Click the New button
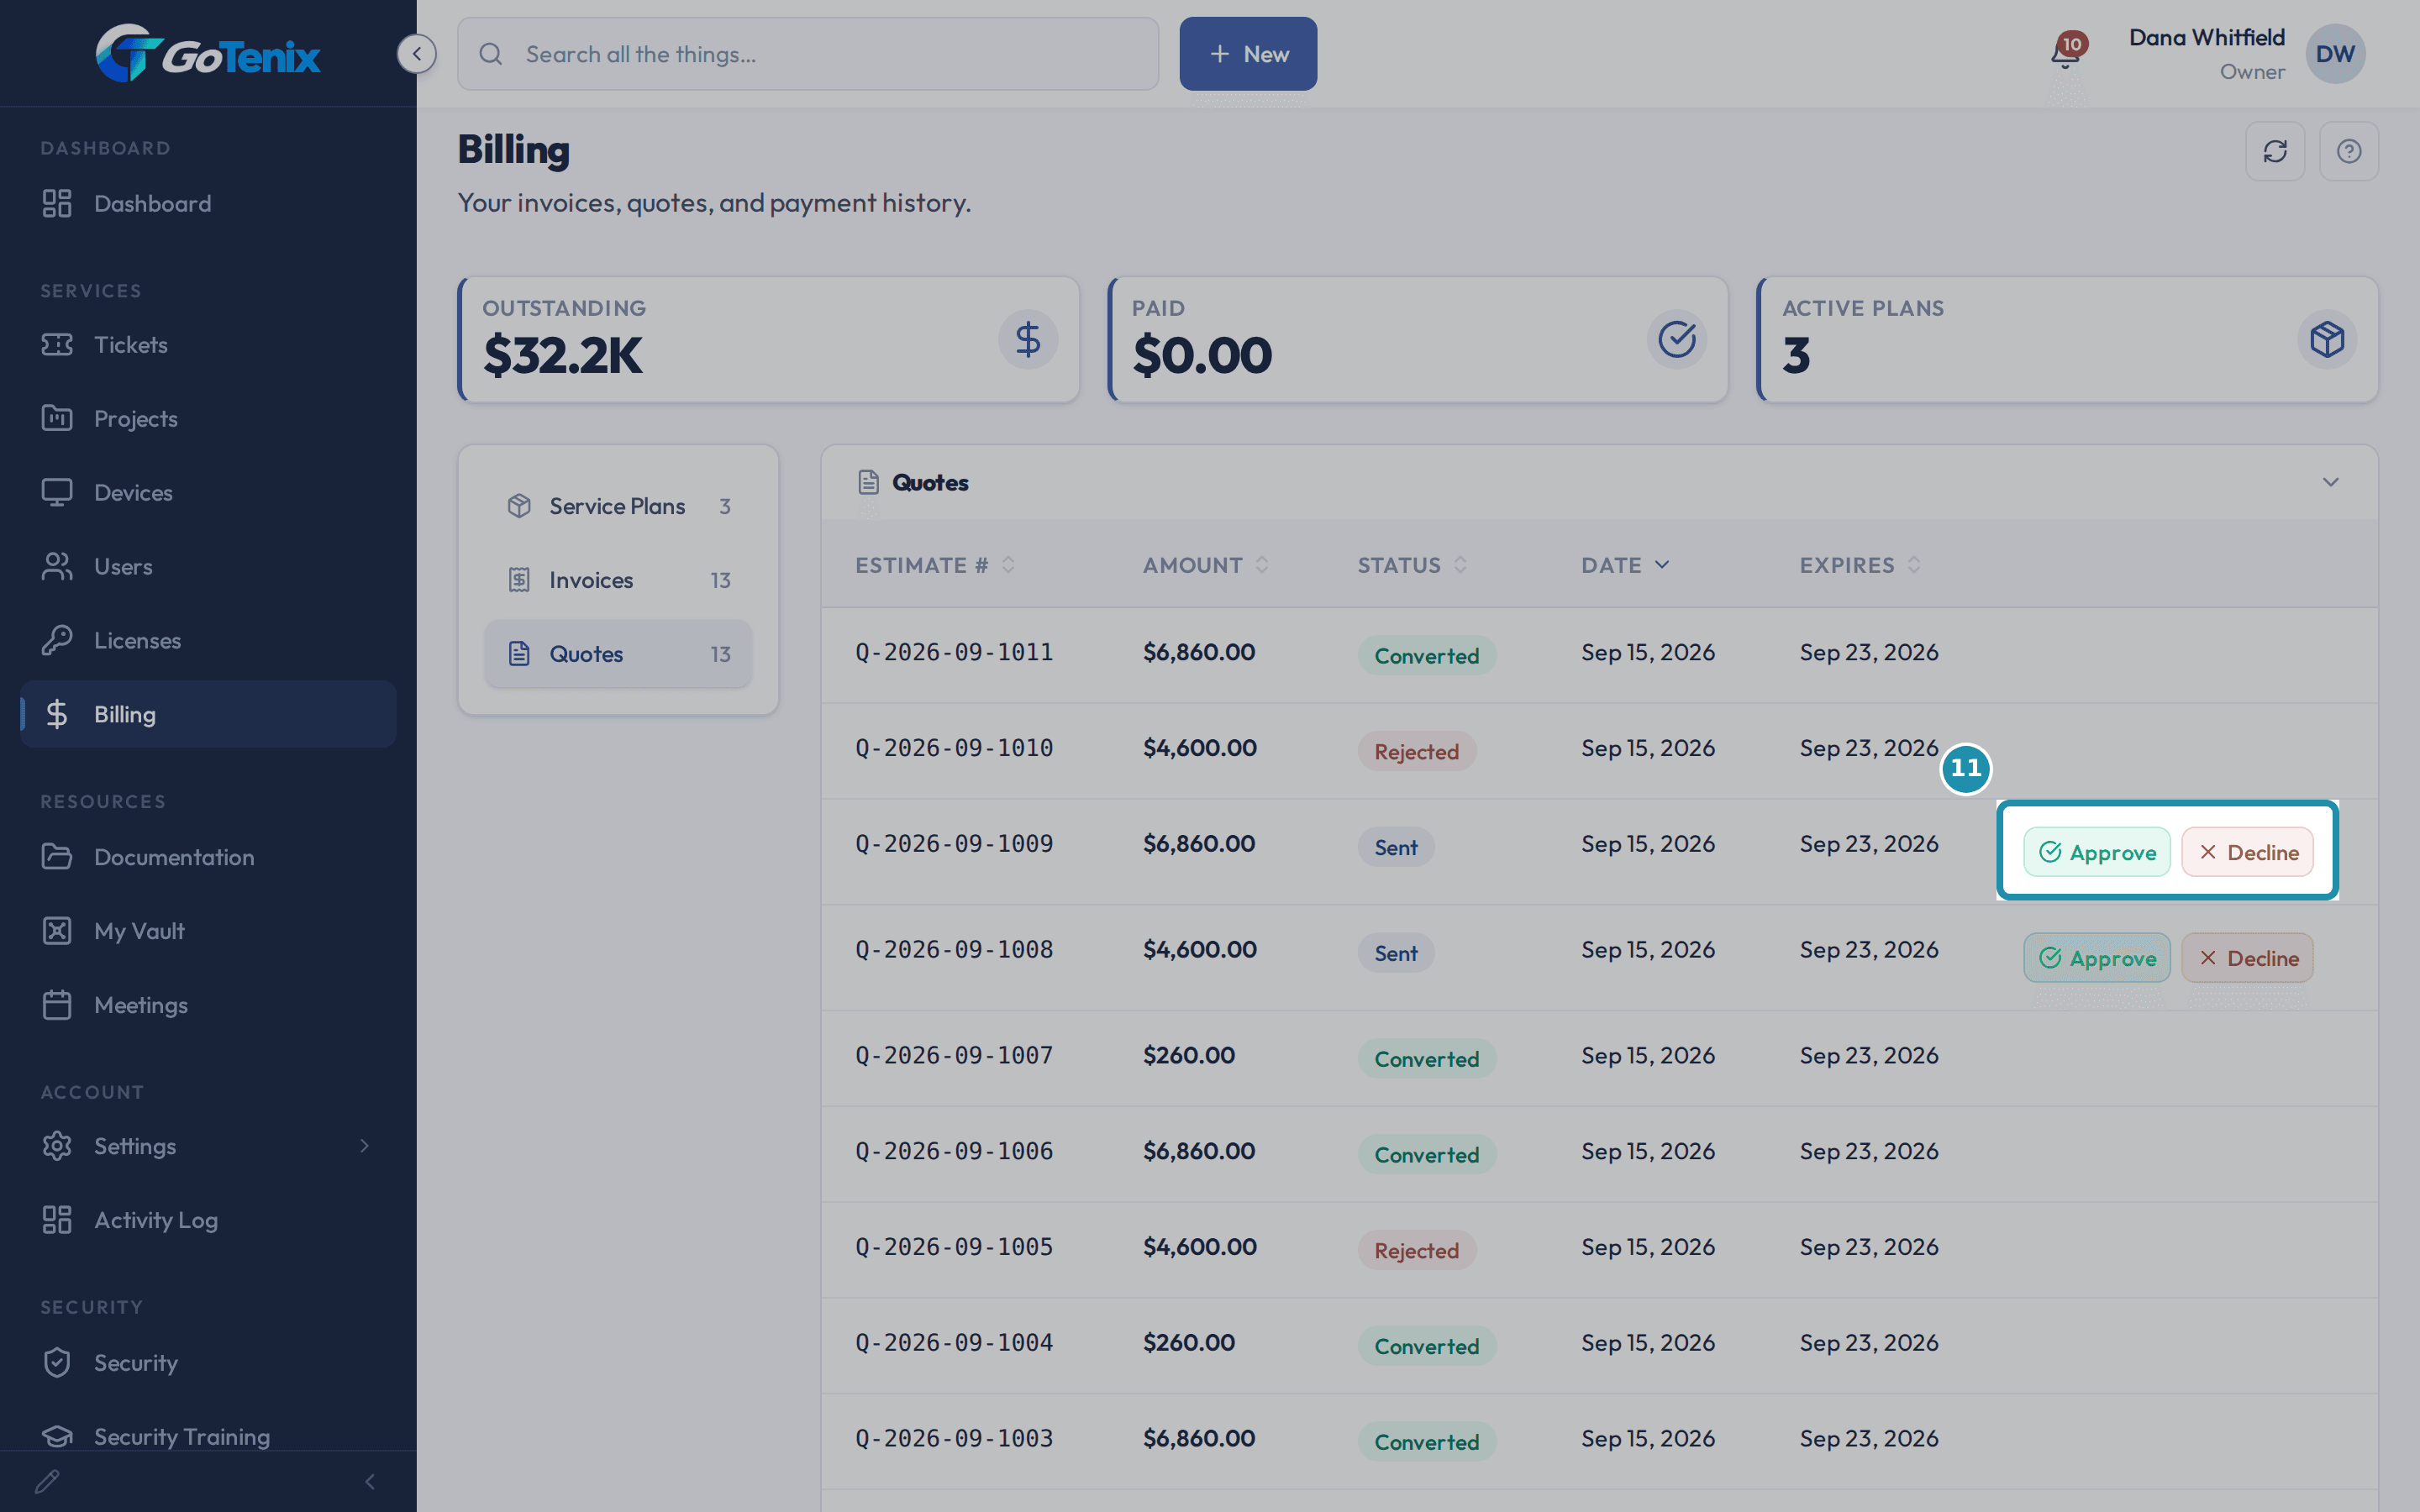This screenshot has width=2420, height=1512. 1248,54
